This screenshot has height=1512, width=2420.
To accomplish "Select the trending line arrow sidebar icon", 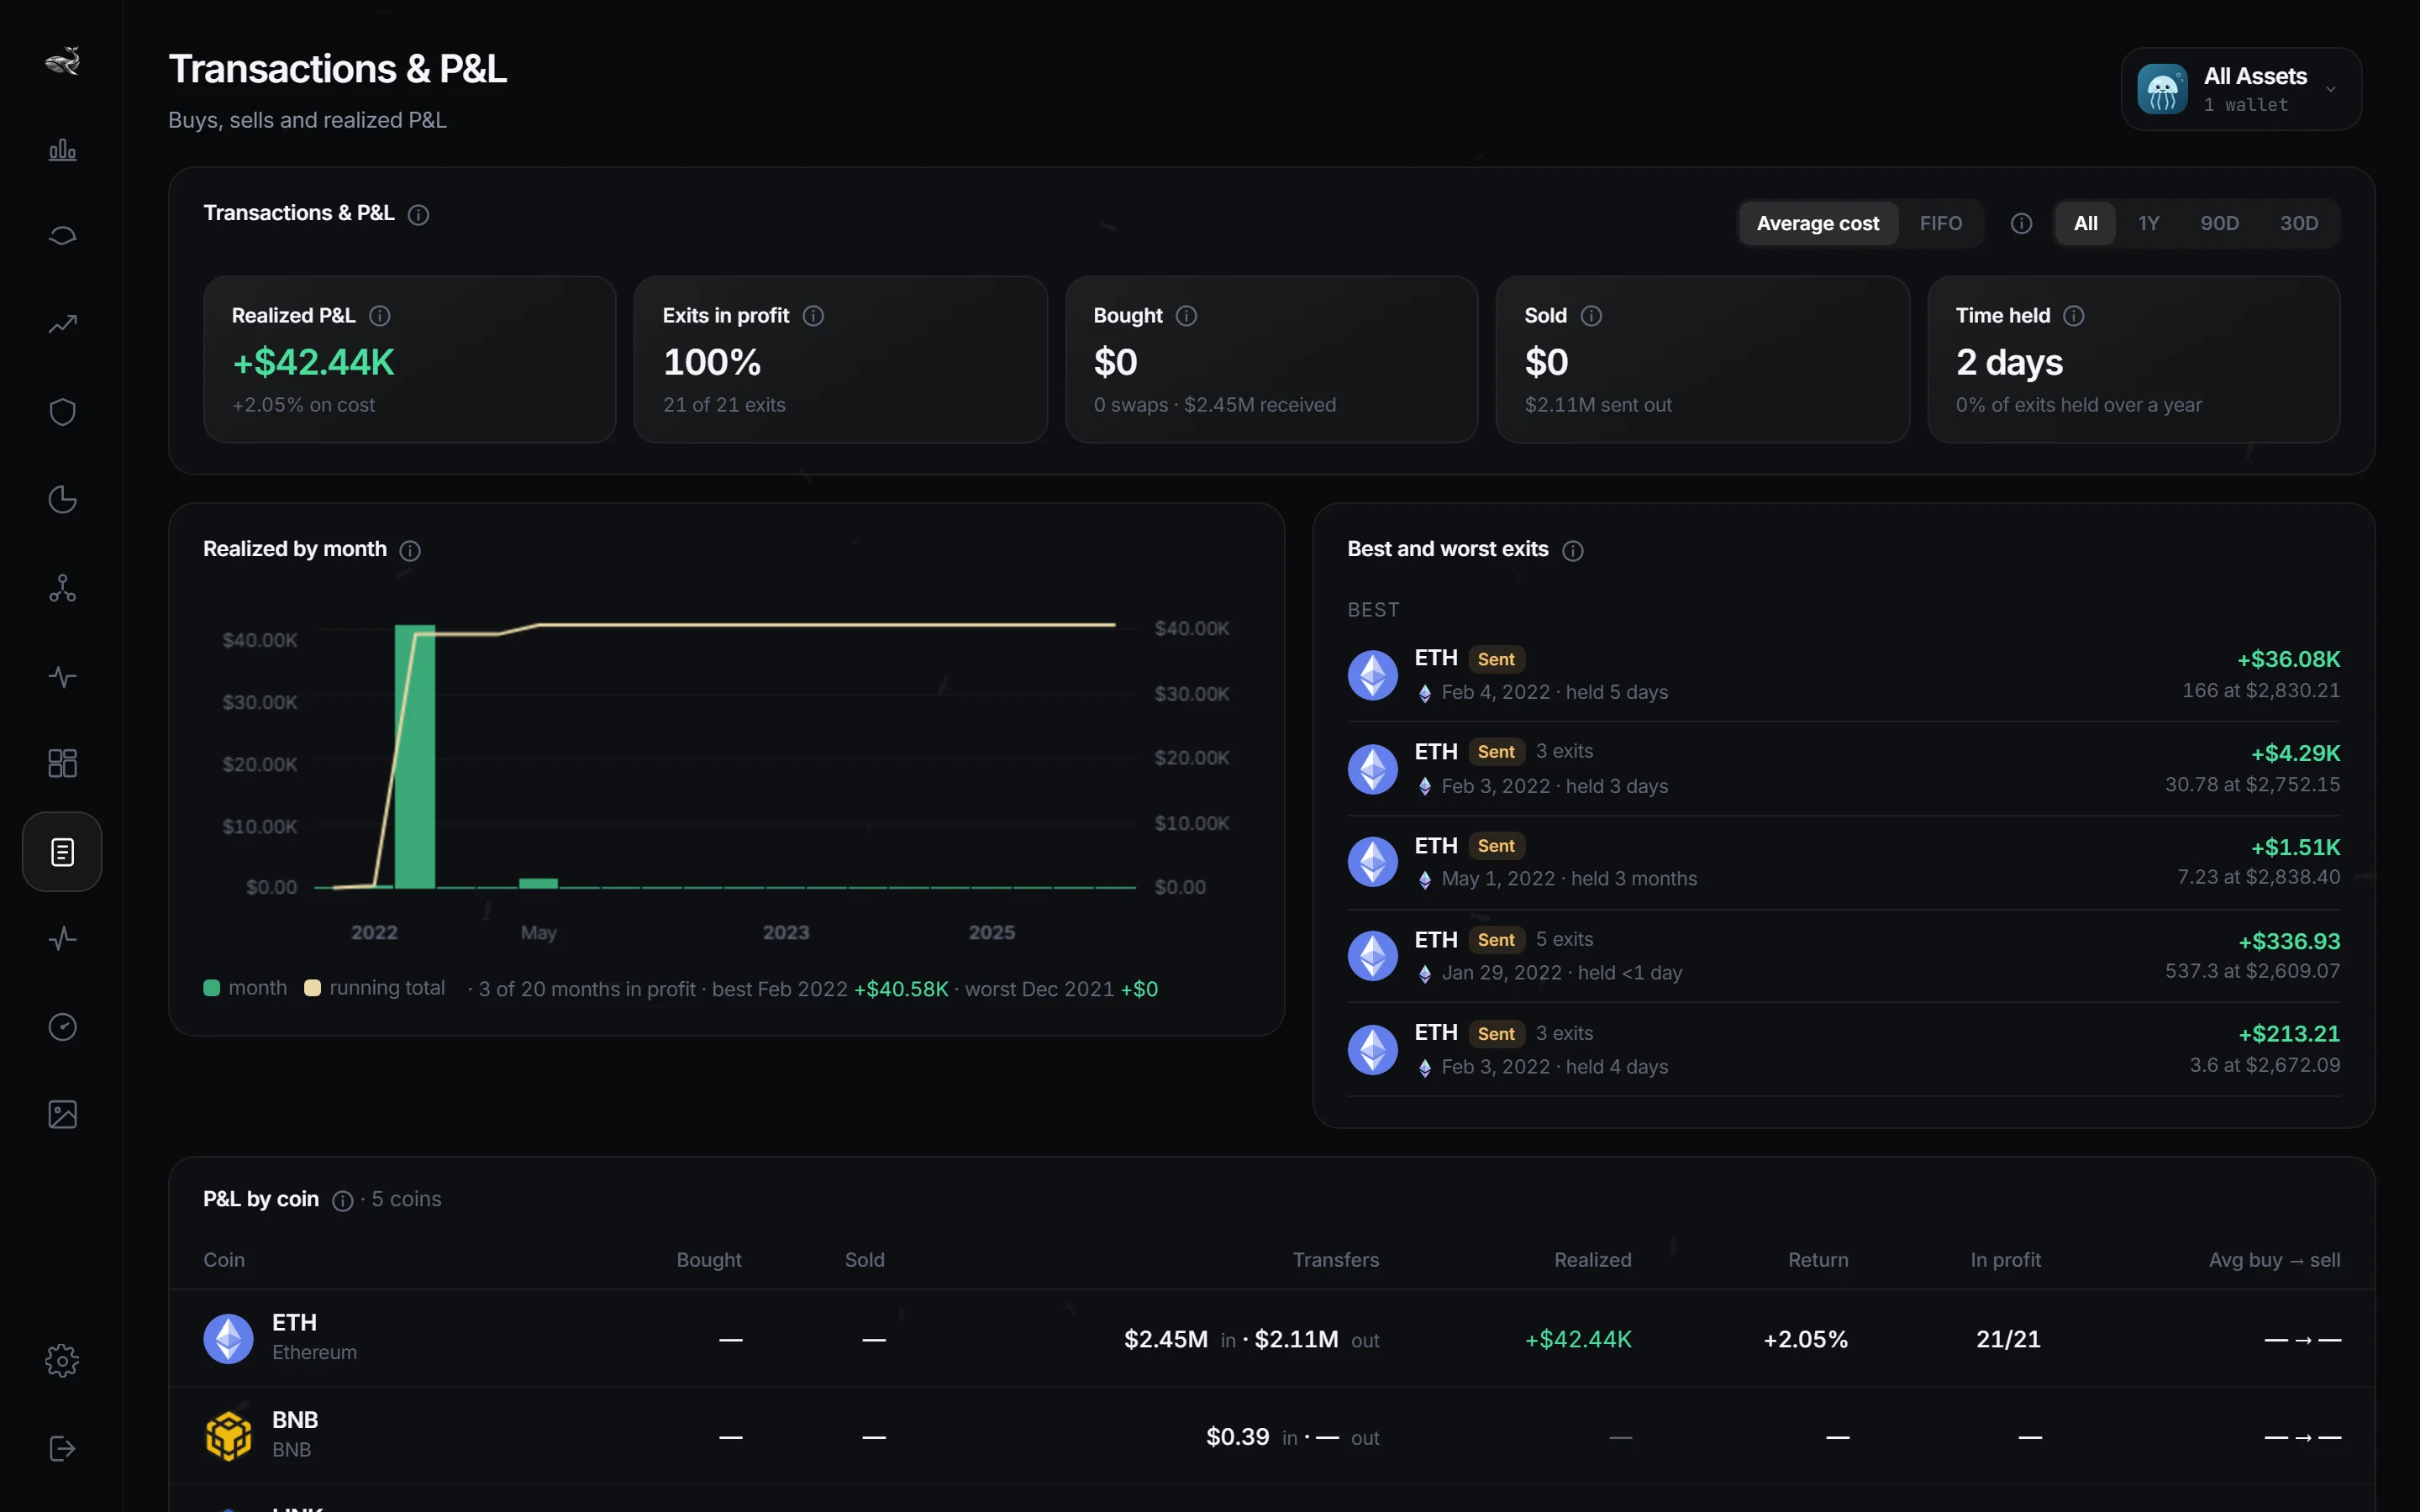I will 62,324.
